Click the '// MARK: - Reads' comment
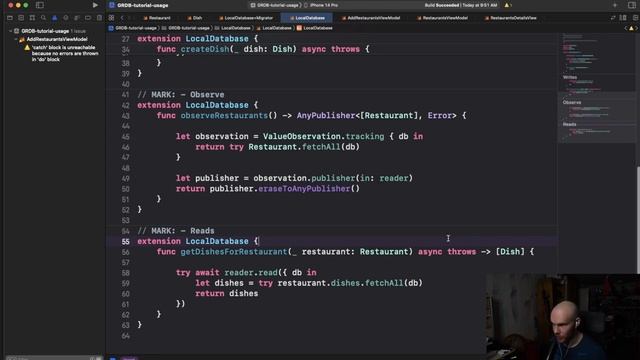640x360 pixels. pyautogui.click(x=176, y=231)
